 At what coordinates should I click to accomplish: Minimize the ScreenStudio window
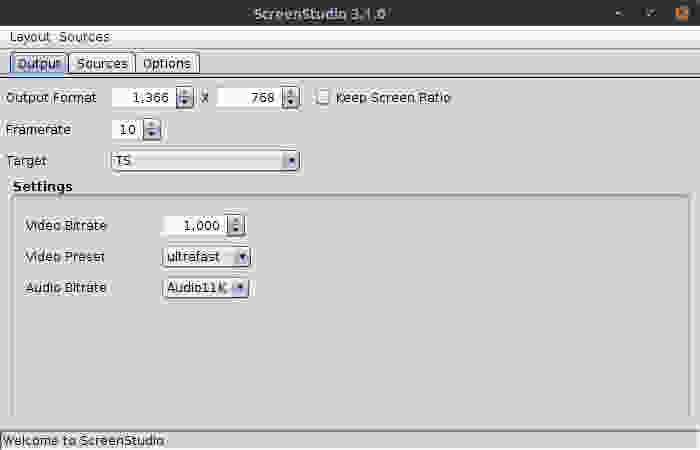619,13
